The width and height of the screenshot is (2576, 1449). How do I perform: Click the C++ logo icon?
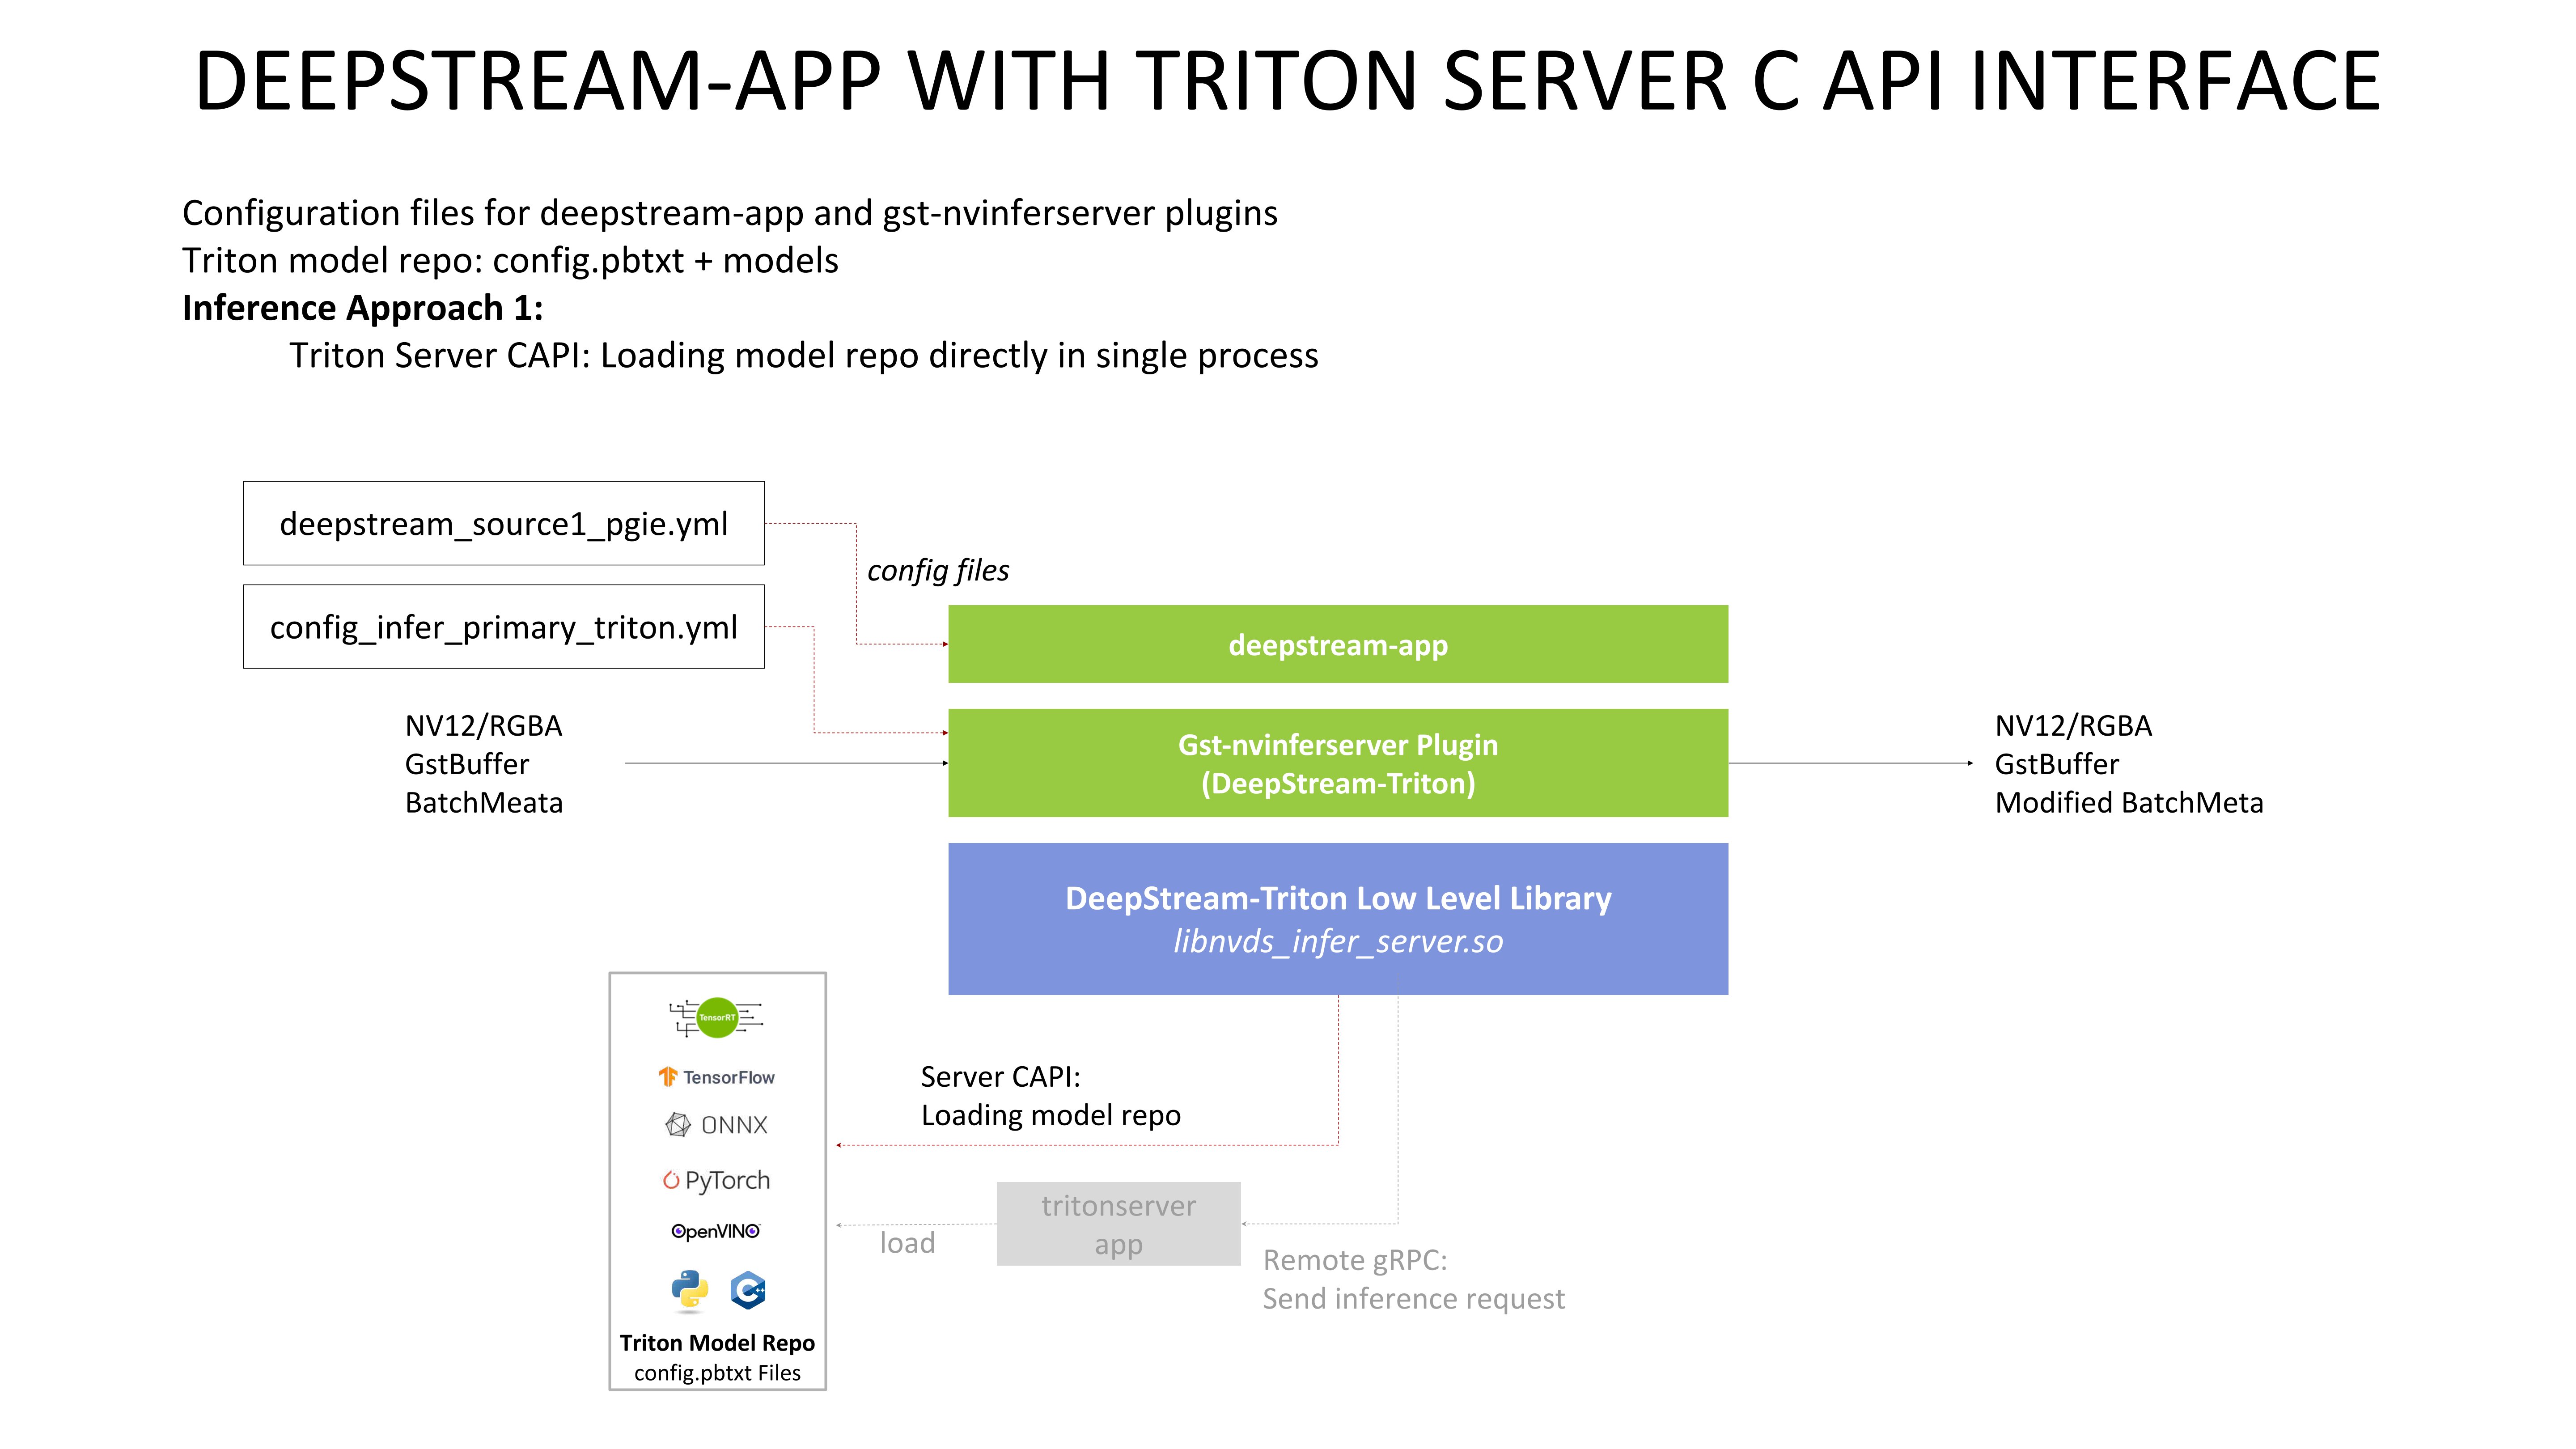[748, 1290]
